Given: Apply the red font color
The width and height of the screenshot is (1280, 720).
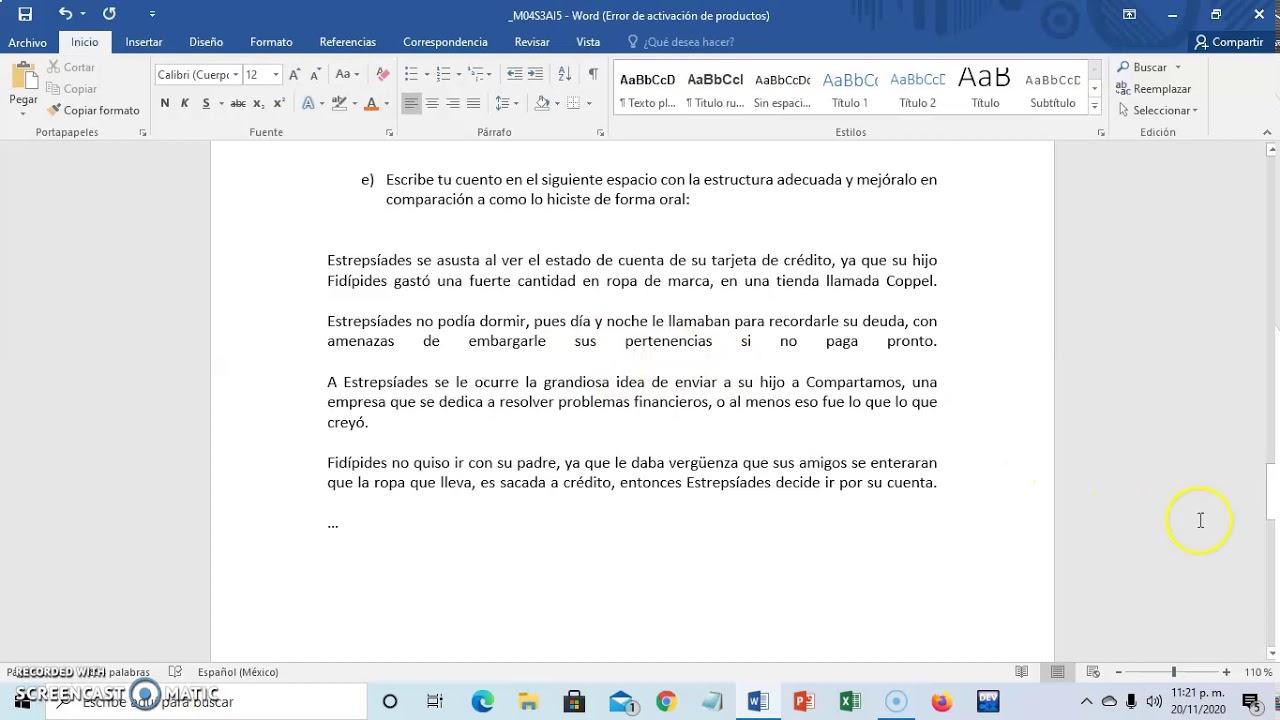Looking at the screenshot, I should 371,103.
